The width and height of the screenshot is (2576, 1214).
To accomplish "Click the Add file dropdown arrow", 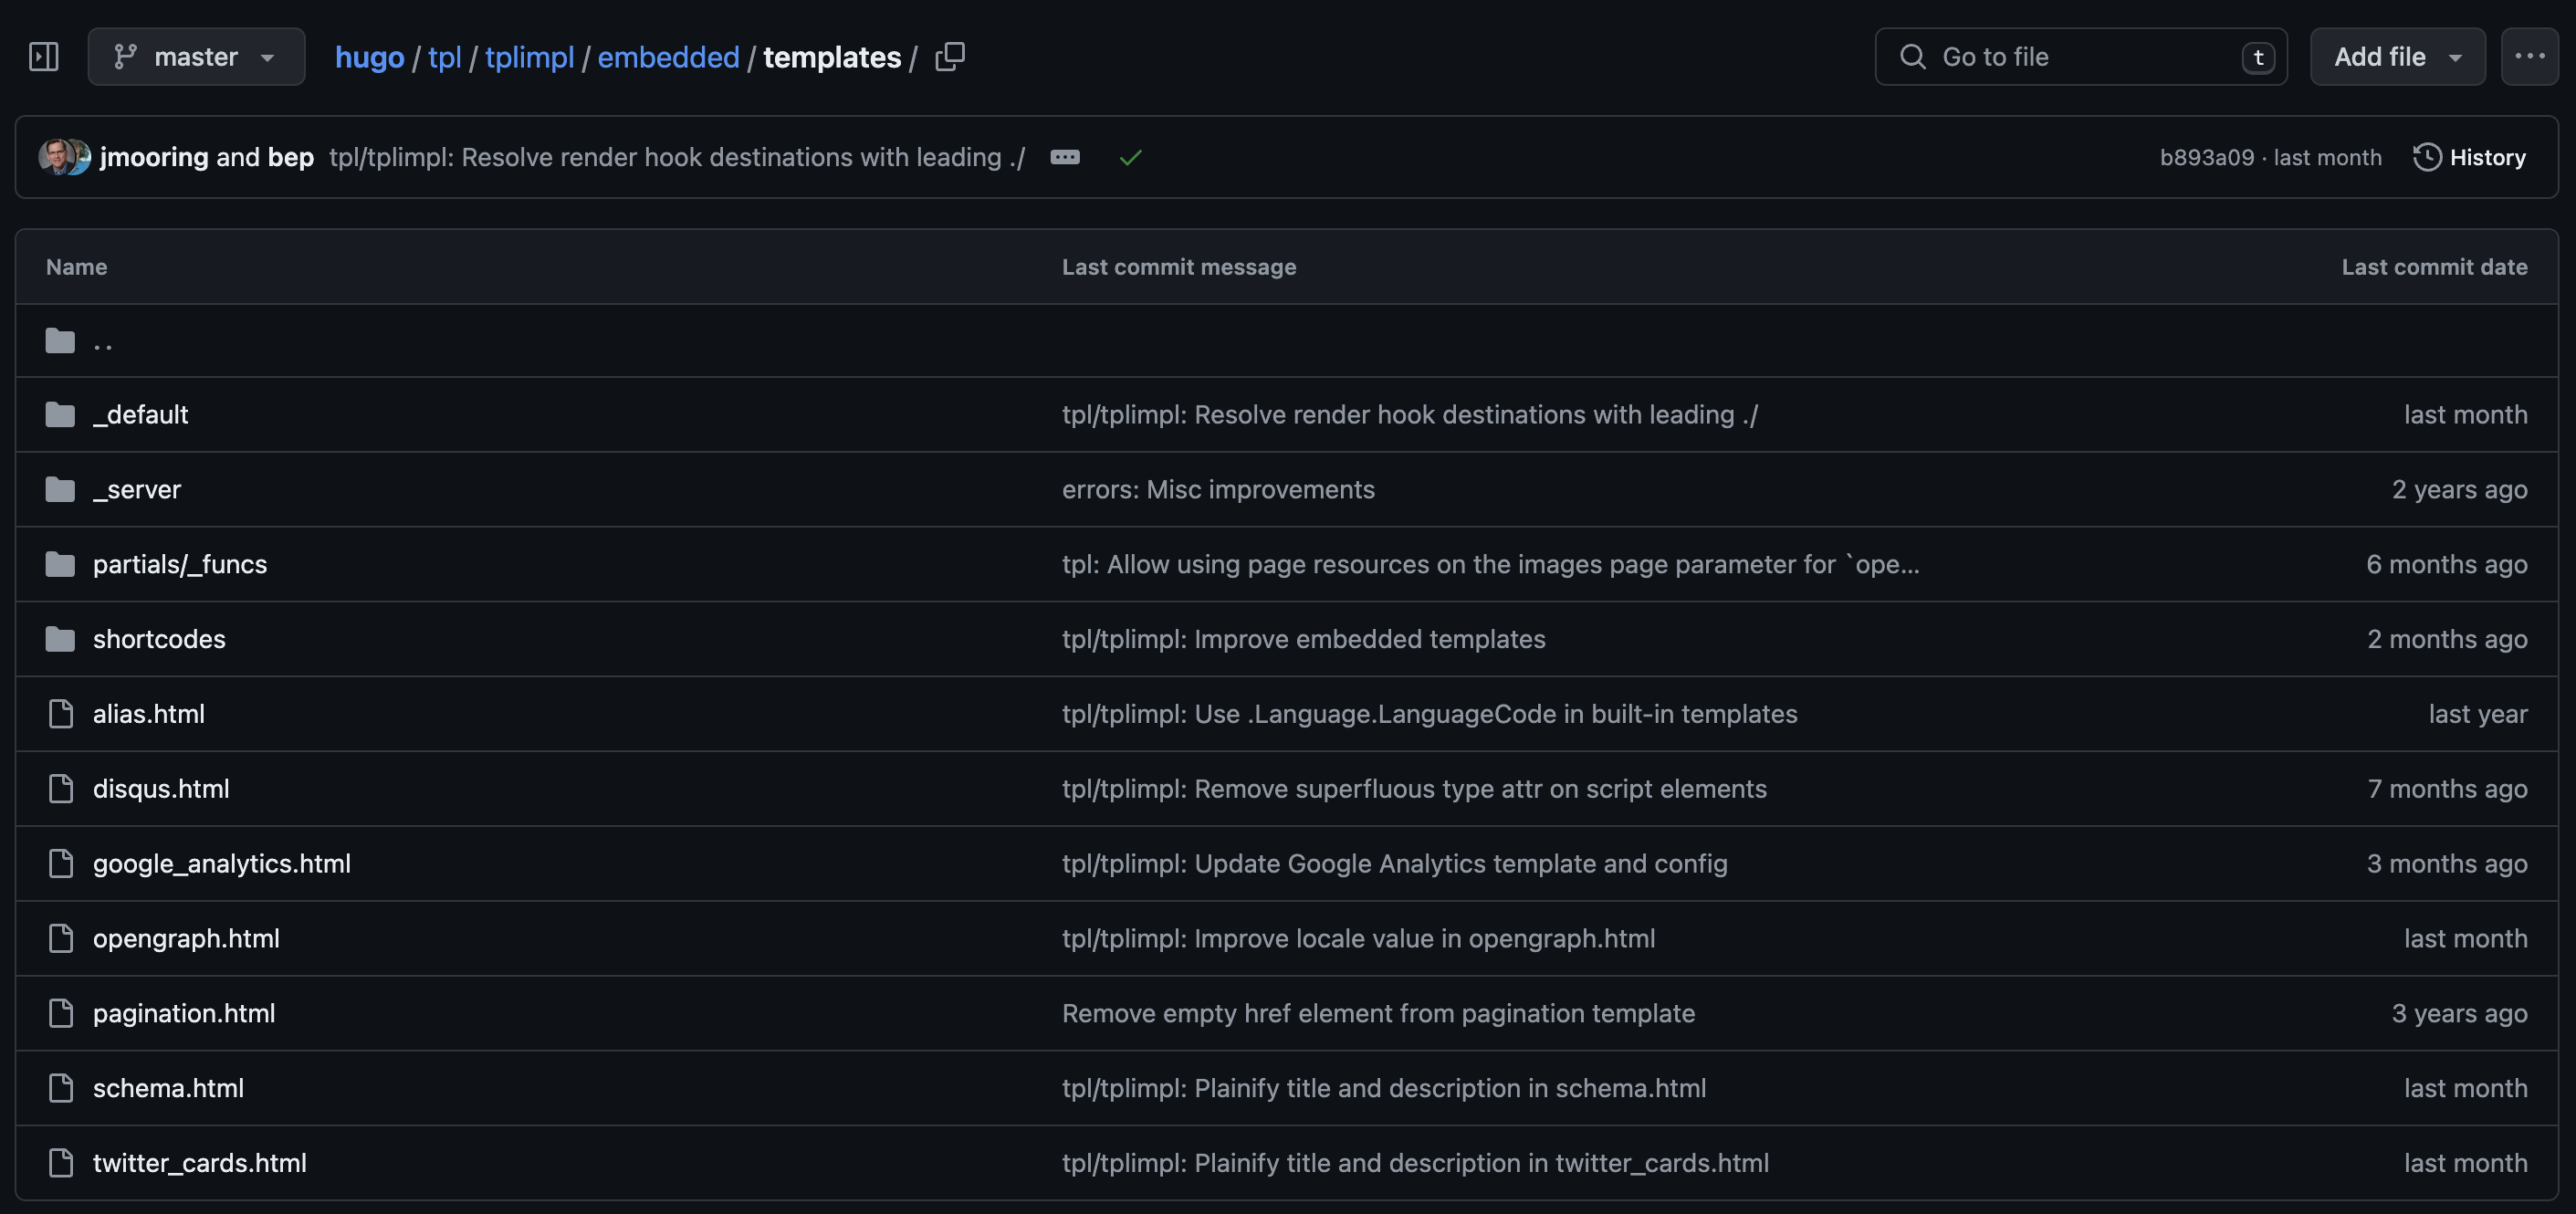I will (2456, 54).
